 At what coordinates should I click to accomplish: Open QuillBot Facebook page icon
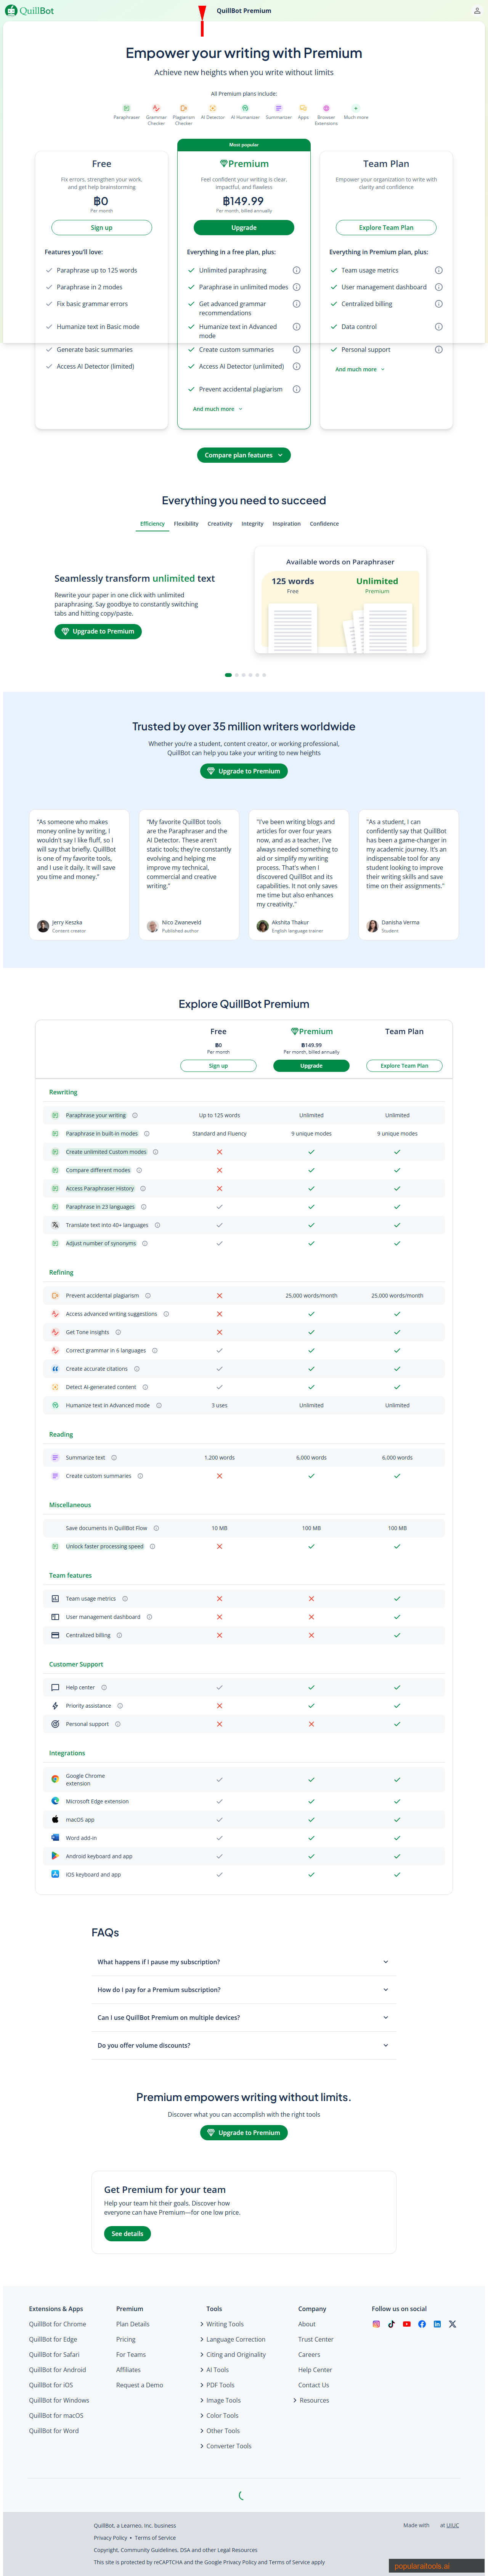point(422,2324)
